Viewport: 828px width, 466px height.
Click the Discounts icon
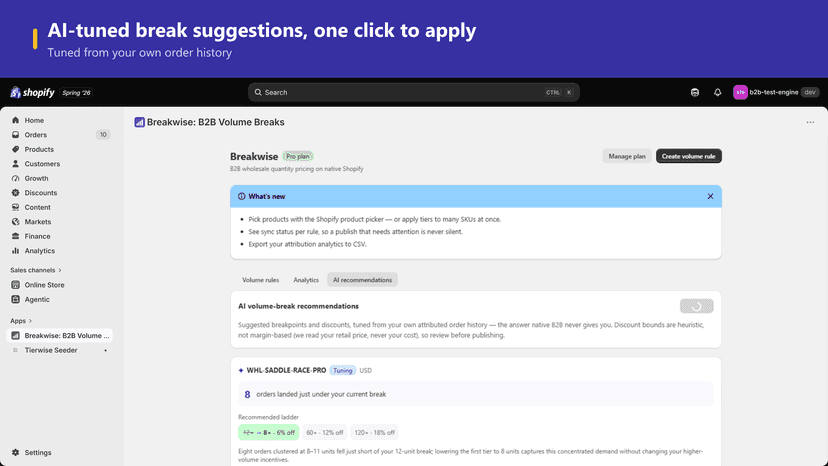15,193
